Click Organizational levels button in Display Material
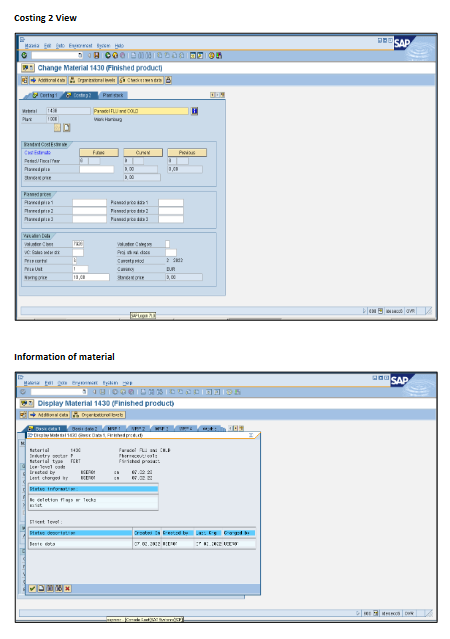The width and height of the screenshot is (450, 639). pos(99,415)
